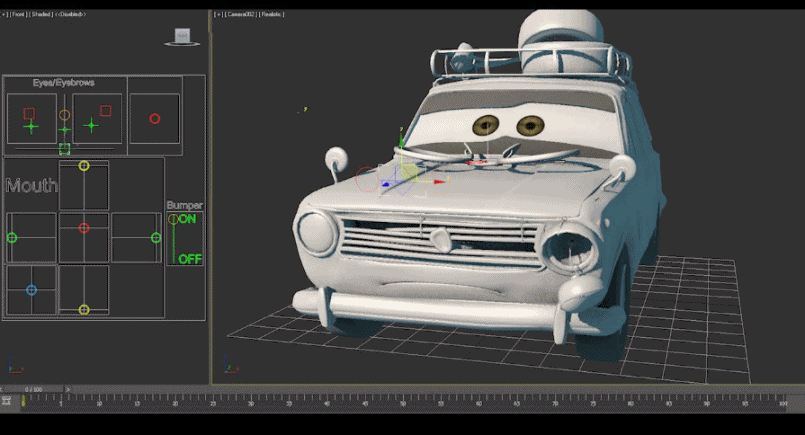
Task: Click the Bumper ON label
Action: [188, 219]
